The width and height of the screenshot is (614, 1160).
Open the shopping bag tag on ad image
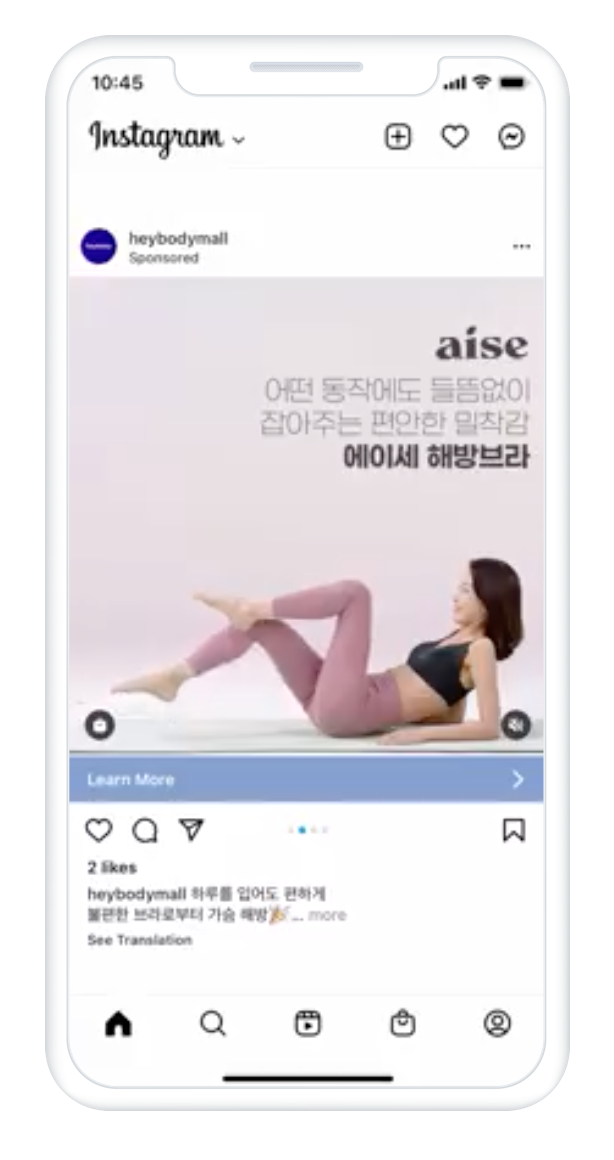(x=99, y=725)
